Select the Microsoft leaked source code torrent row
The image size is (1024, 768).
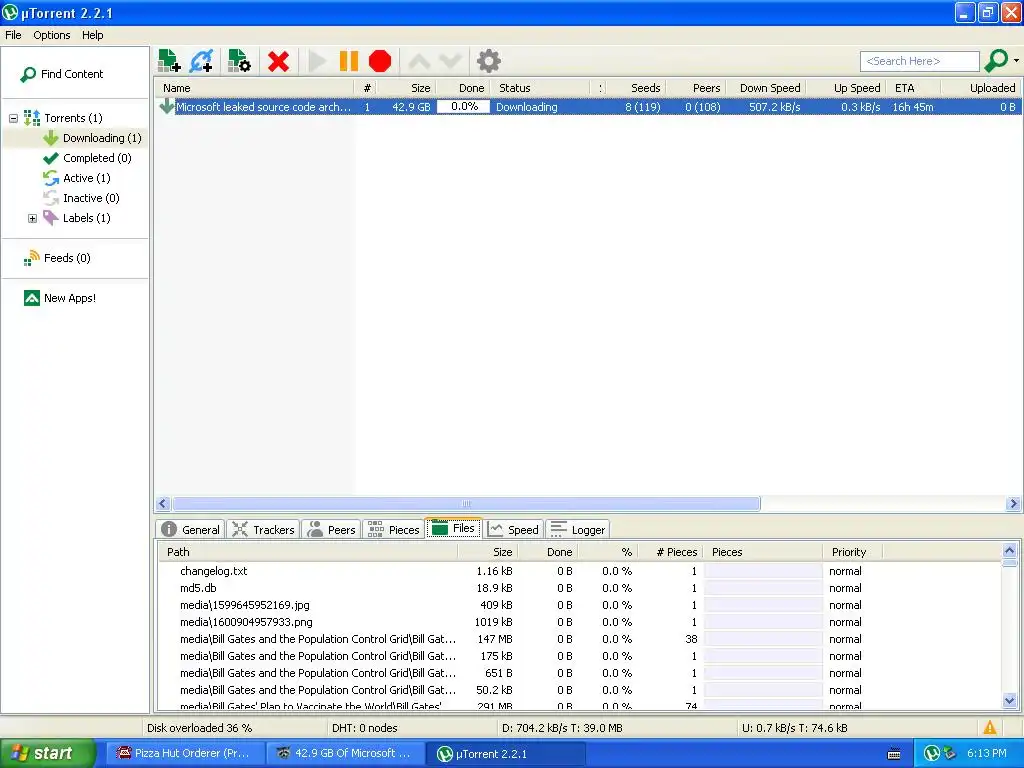click(x=588, y=107)
